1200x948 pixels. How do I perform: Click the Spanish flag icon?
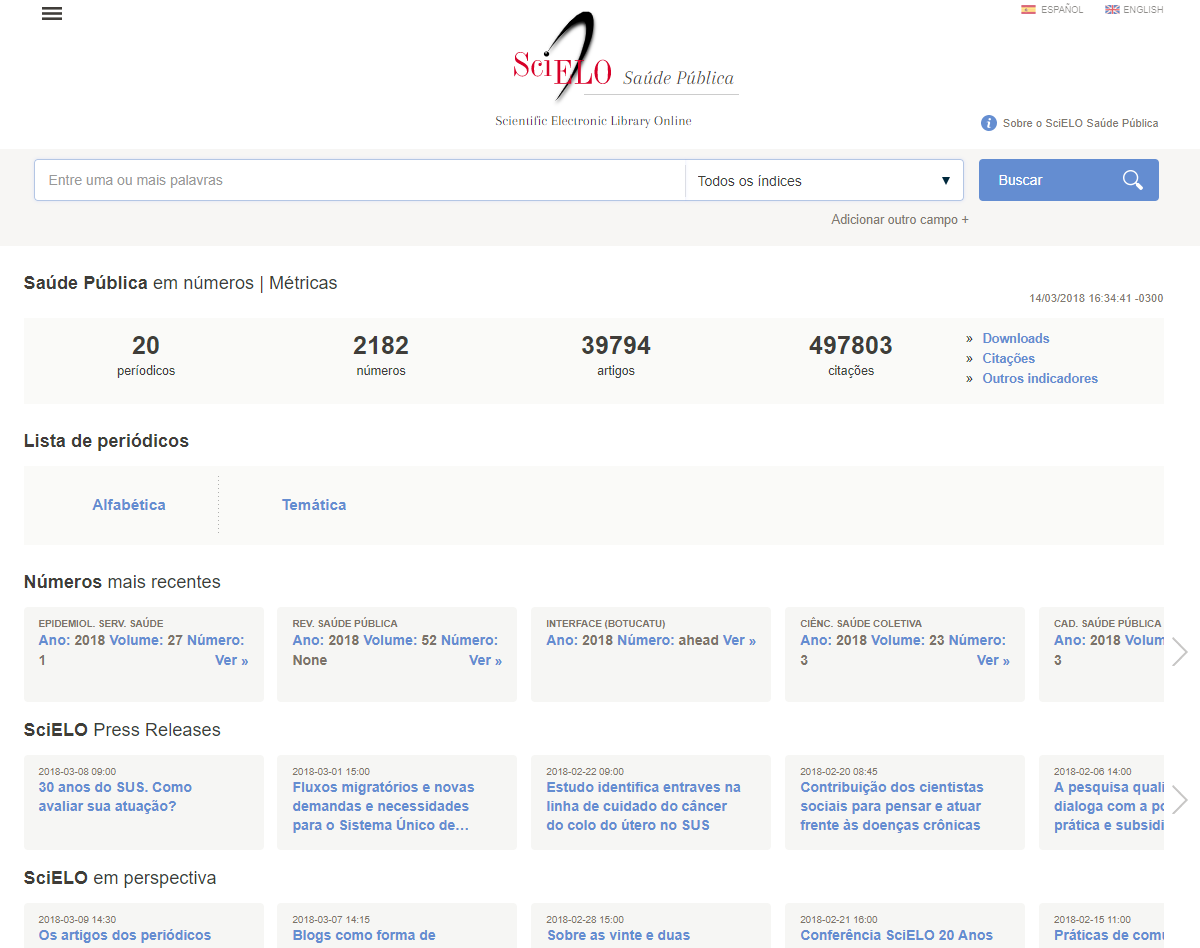pyautogui.click(x=1027, y=10)
